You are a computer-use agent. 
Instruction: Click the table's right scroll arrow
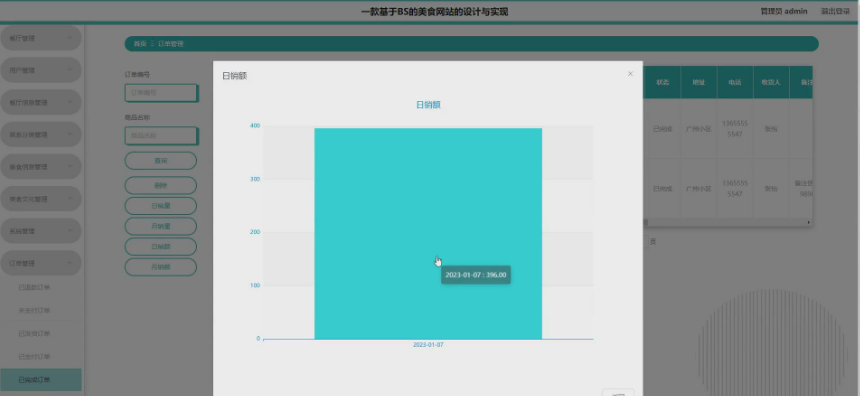point(808,222)
